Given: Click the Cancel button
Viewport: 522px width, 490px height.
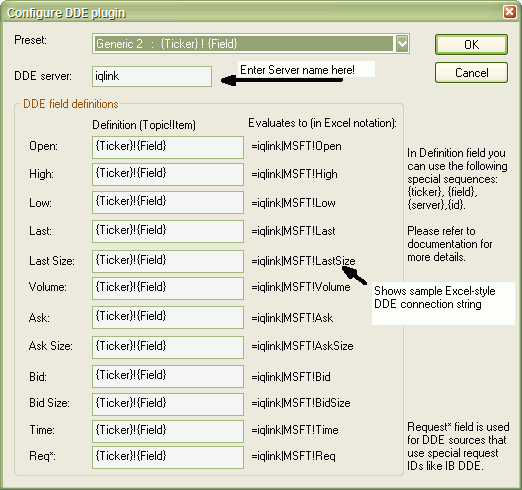Looking at the screenshot, I should (x=471, y=73).
